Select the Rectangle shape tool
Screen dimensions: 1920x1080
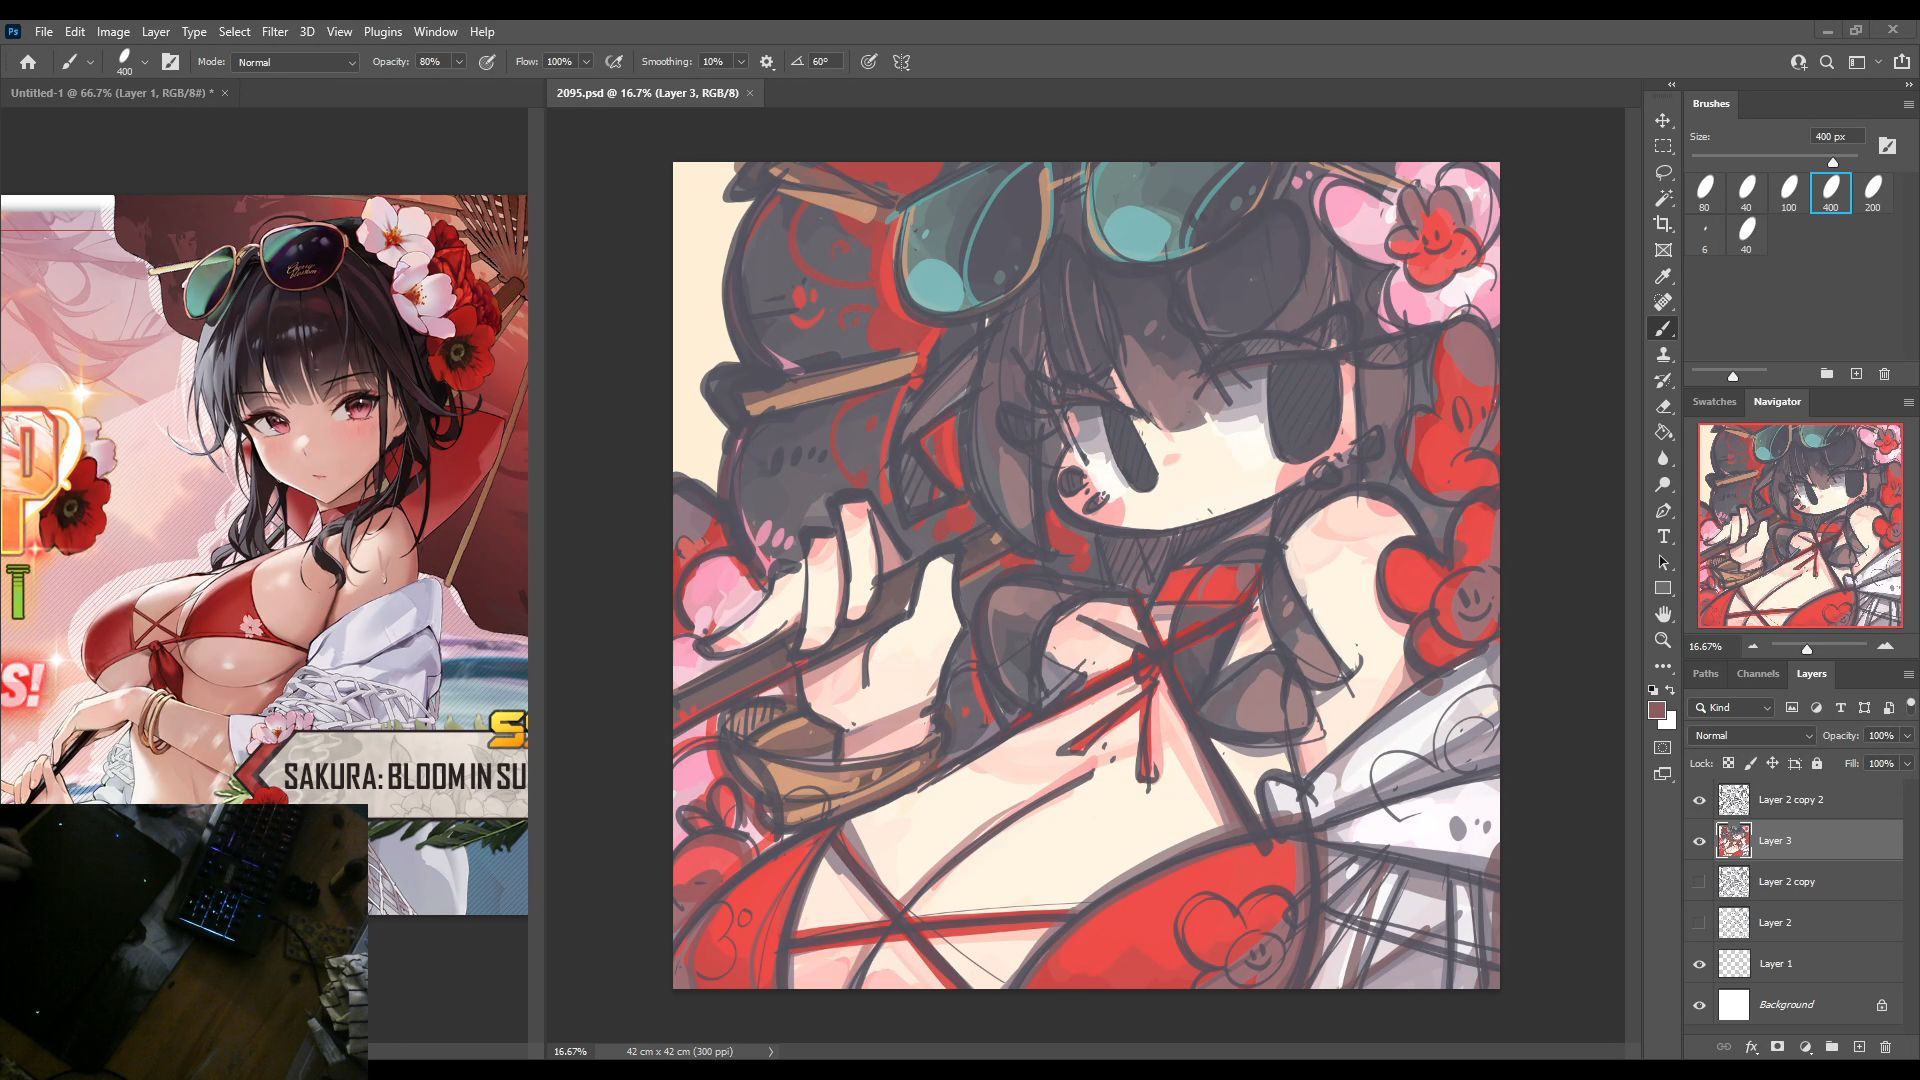1663,588
